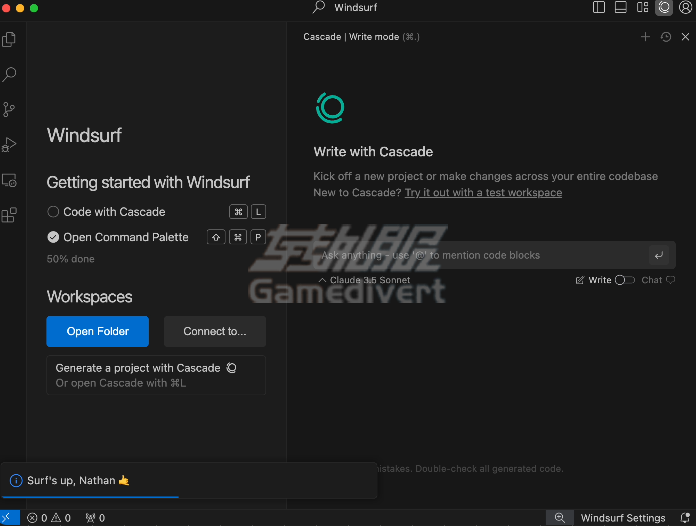Image resolution: width=696 pixels, height=526 pixels.
Task: Click the zoom magnifier in status bar
Action: click(560, 518)
